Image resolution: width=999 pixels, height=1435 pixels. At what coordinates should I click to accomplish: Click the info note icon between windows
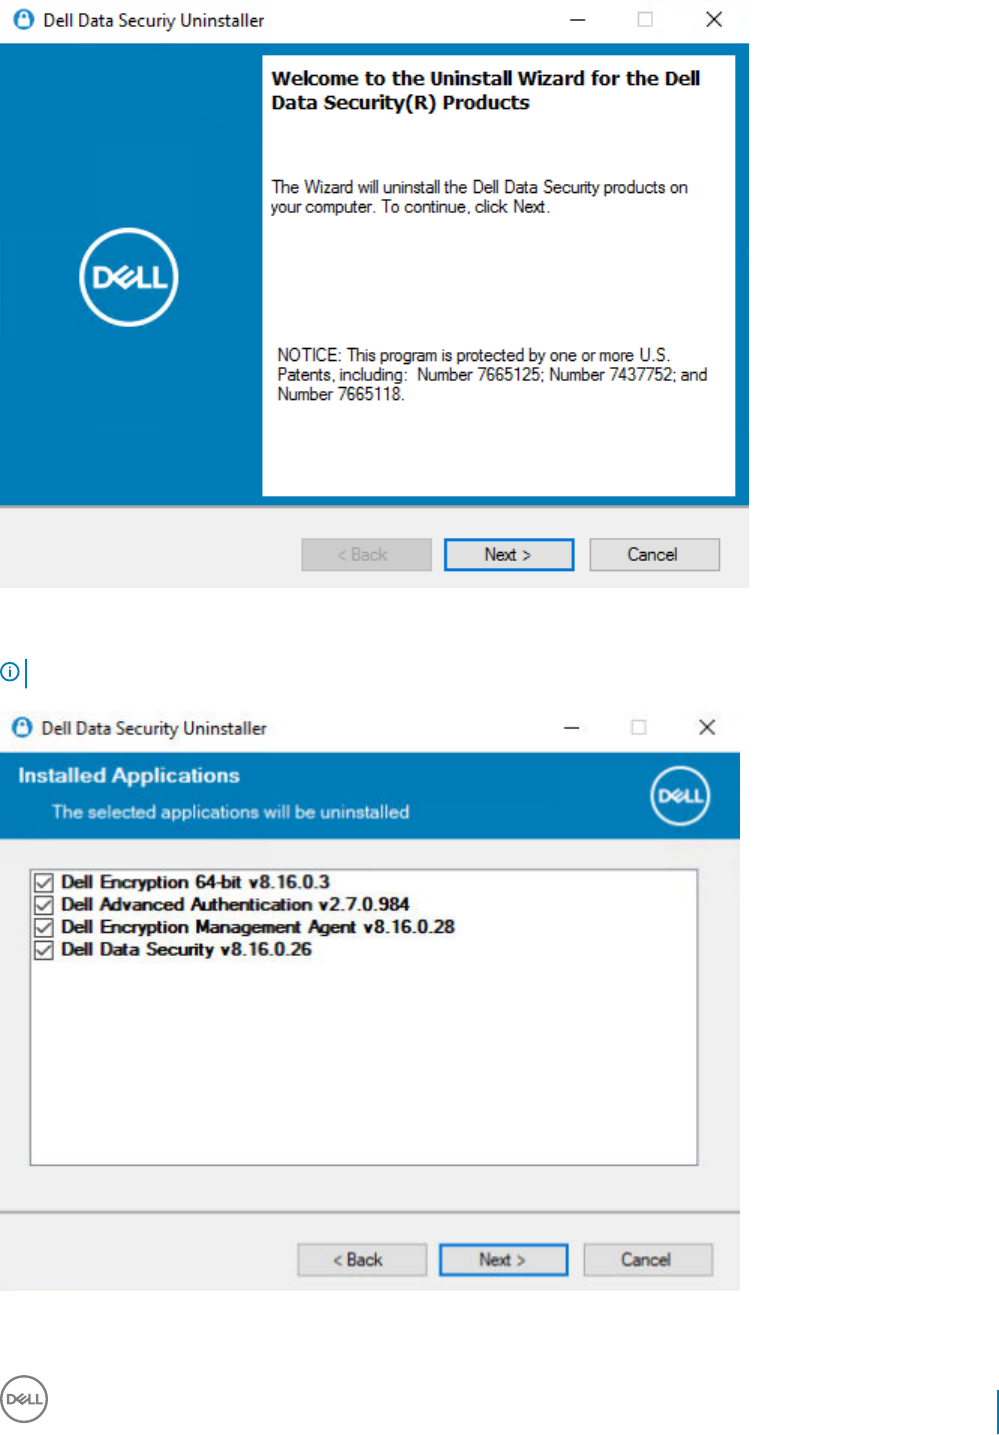[9, 672]
